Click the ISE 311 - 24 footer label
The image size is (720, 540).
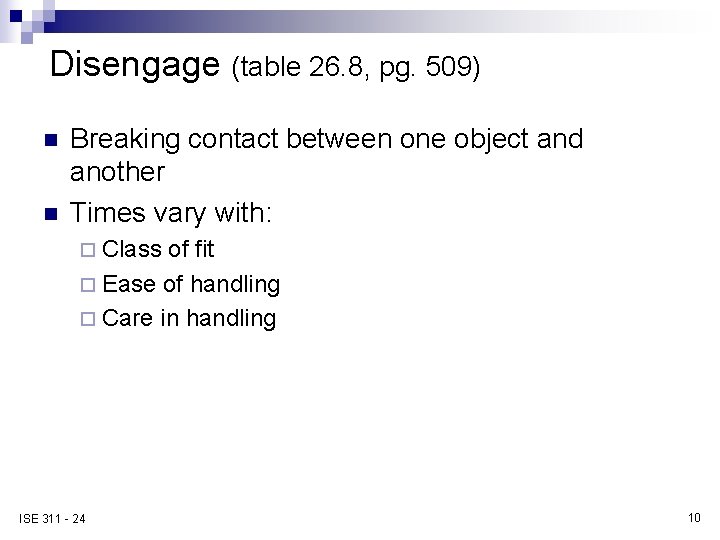point(52,519)
